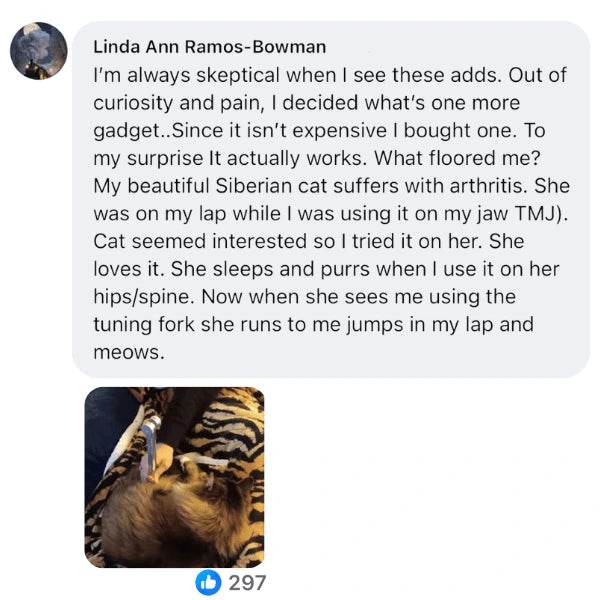Open Linda Ann Ramos-Bowman's profile picture

tap(39, 51)
